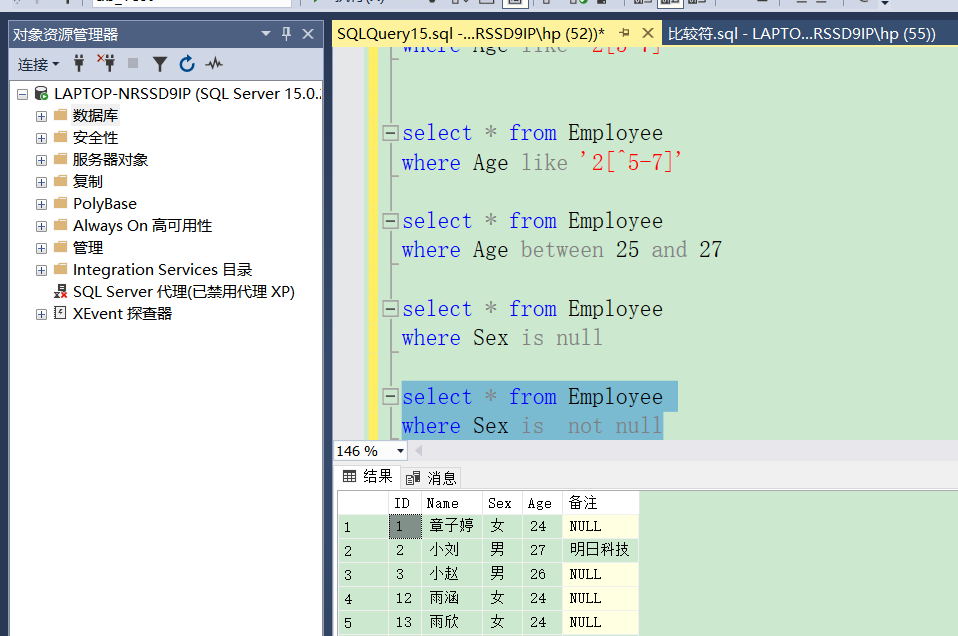The height and width of the screenshot is (636, 958).
Task: Click the Refresh icon in Object Explorer
Action: tap(187, 64)
